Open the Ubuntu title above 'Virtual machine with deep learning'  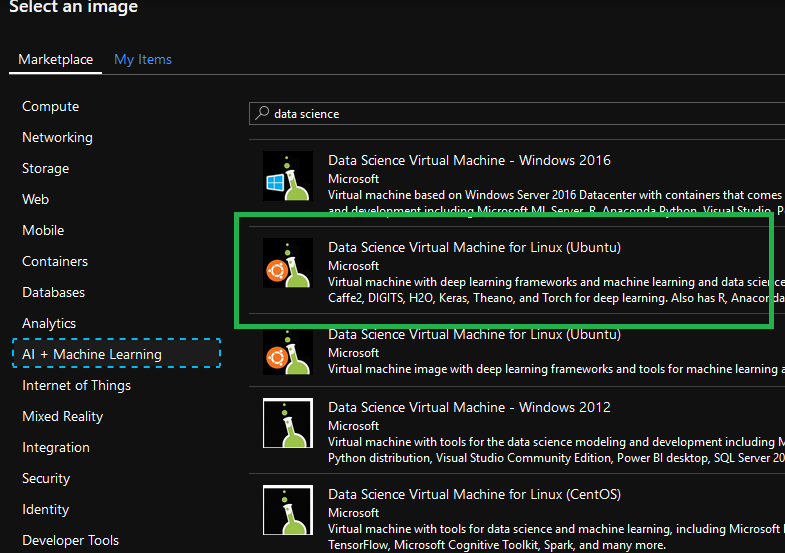474,247
